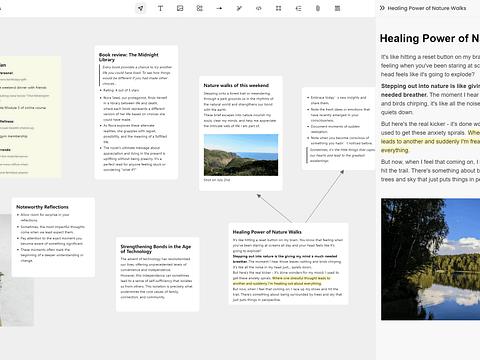Open the Nature walks of this weekend card
480x360 pixels.
[x=241, y=133]
